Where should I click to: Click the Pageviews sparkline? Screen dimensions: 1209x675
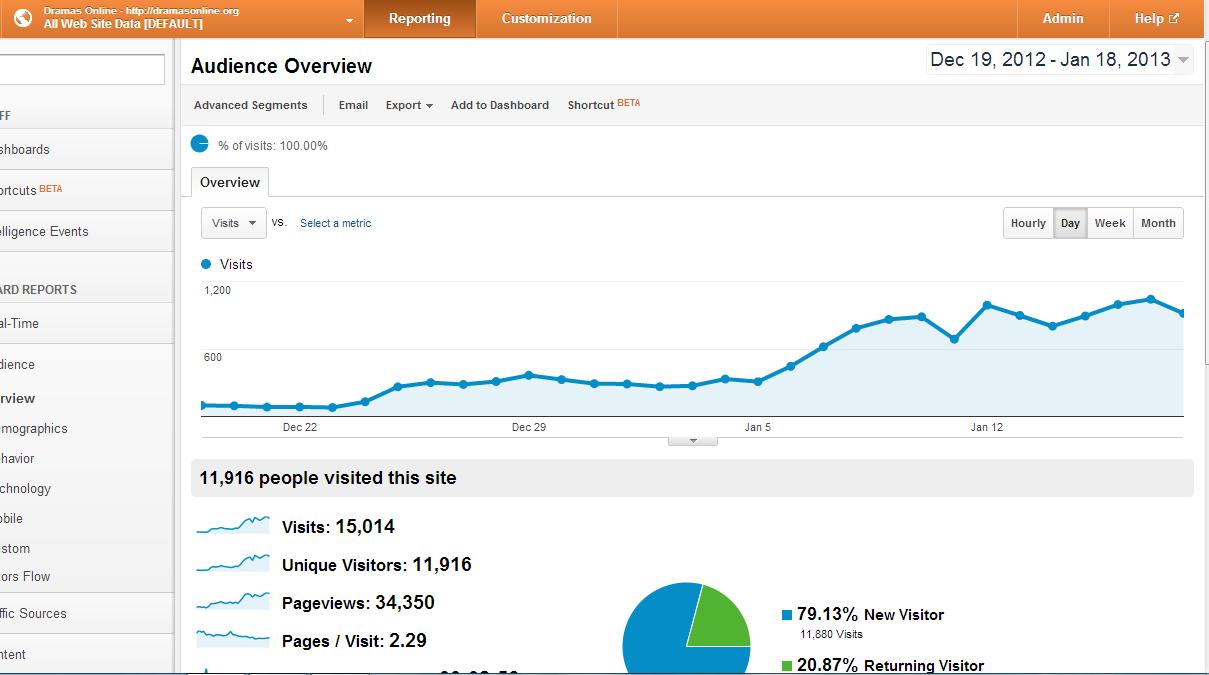[x=233, y=601]
